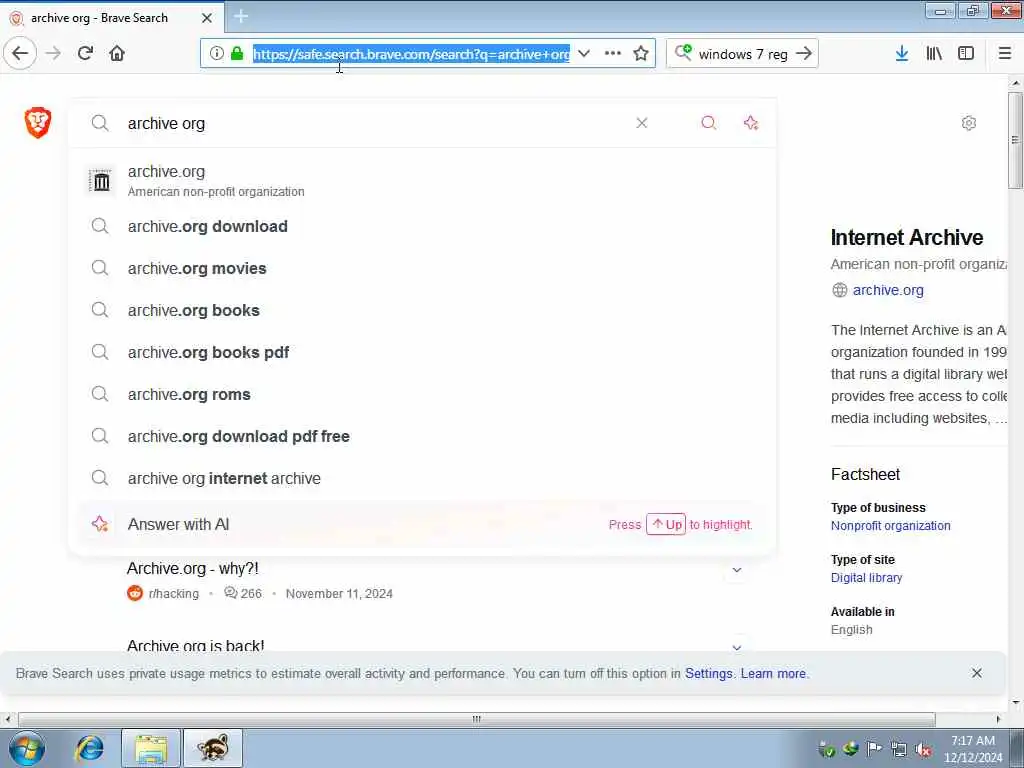1024x768 pixels.
Task: Click 'Digital library' factsheet link
Action: coord(866,578)
